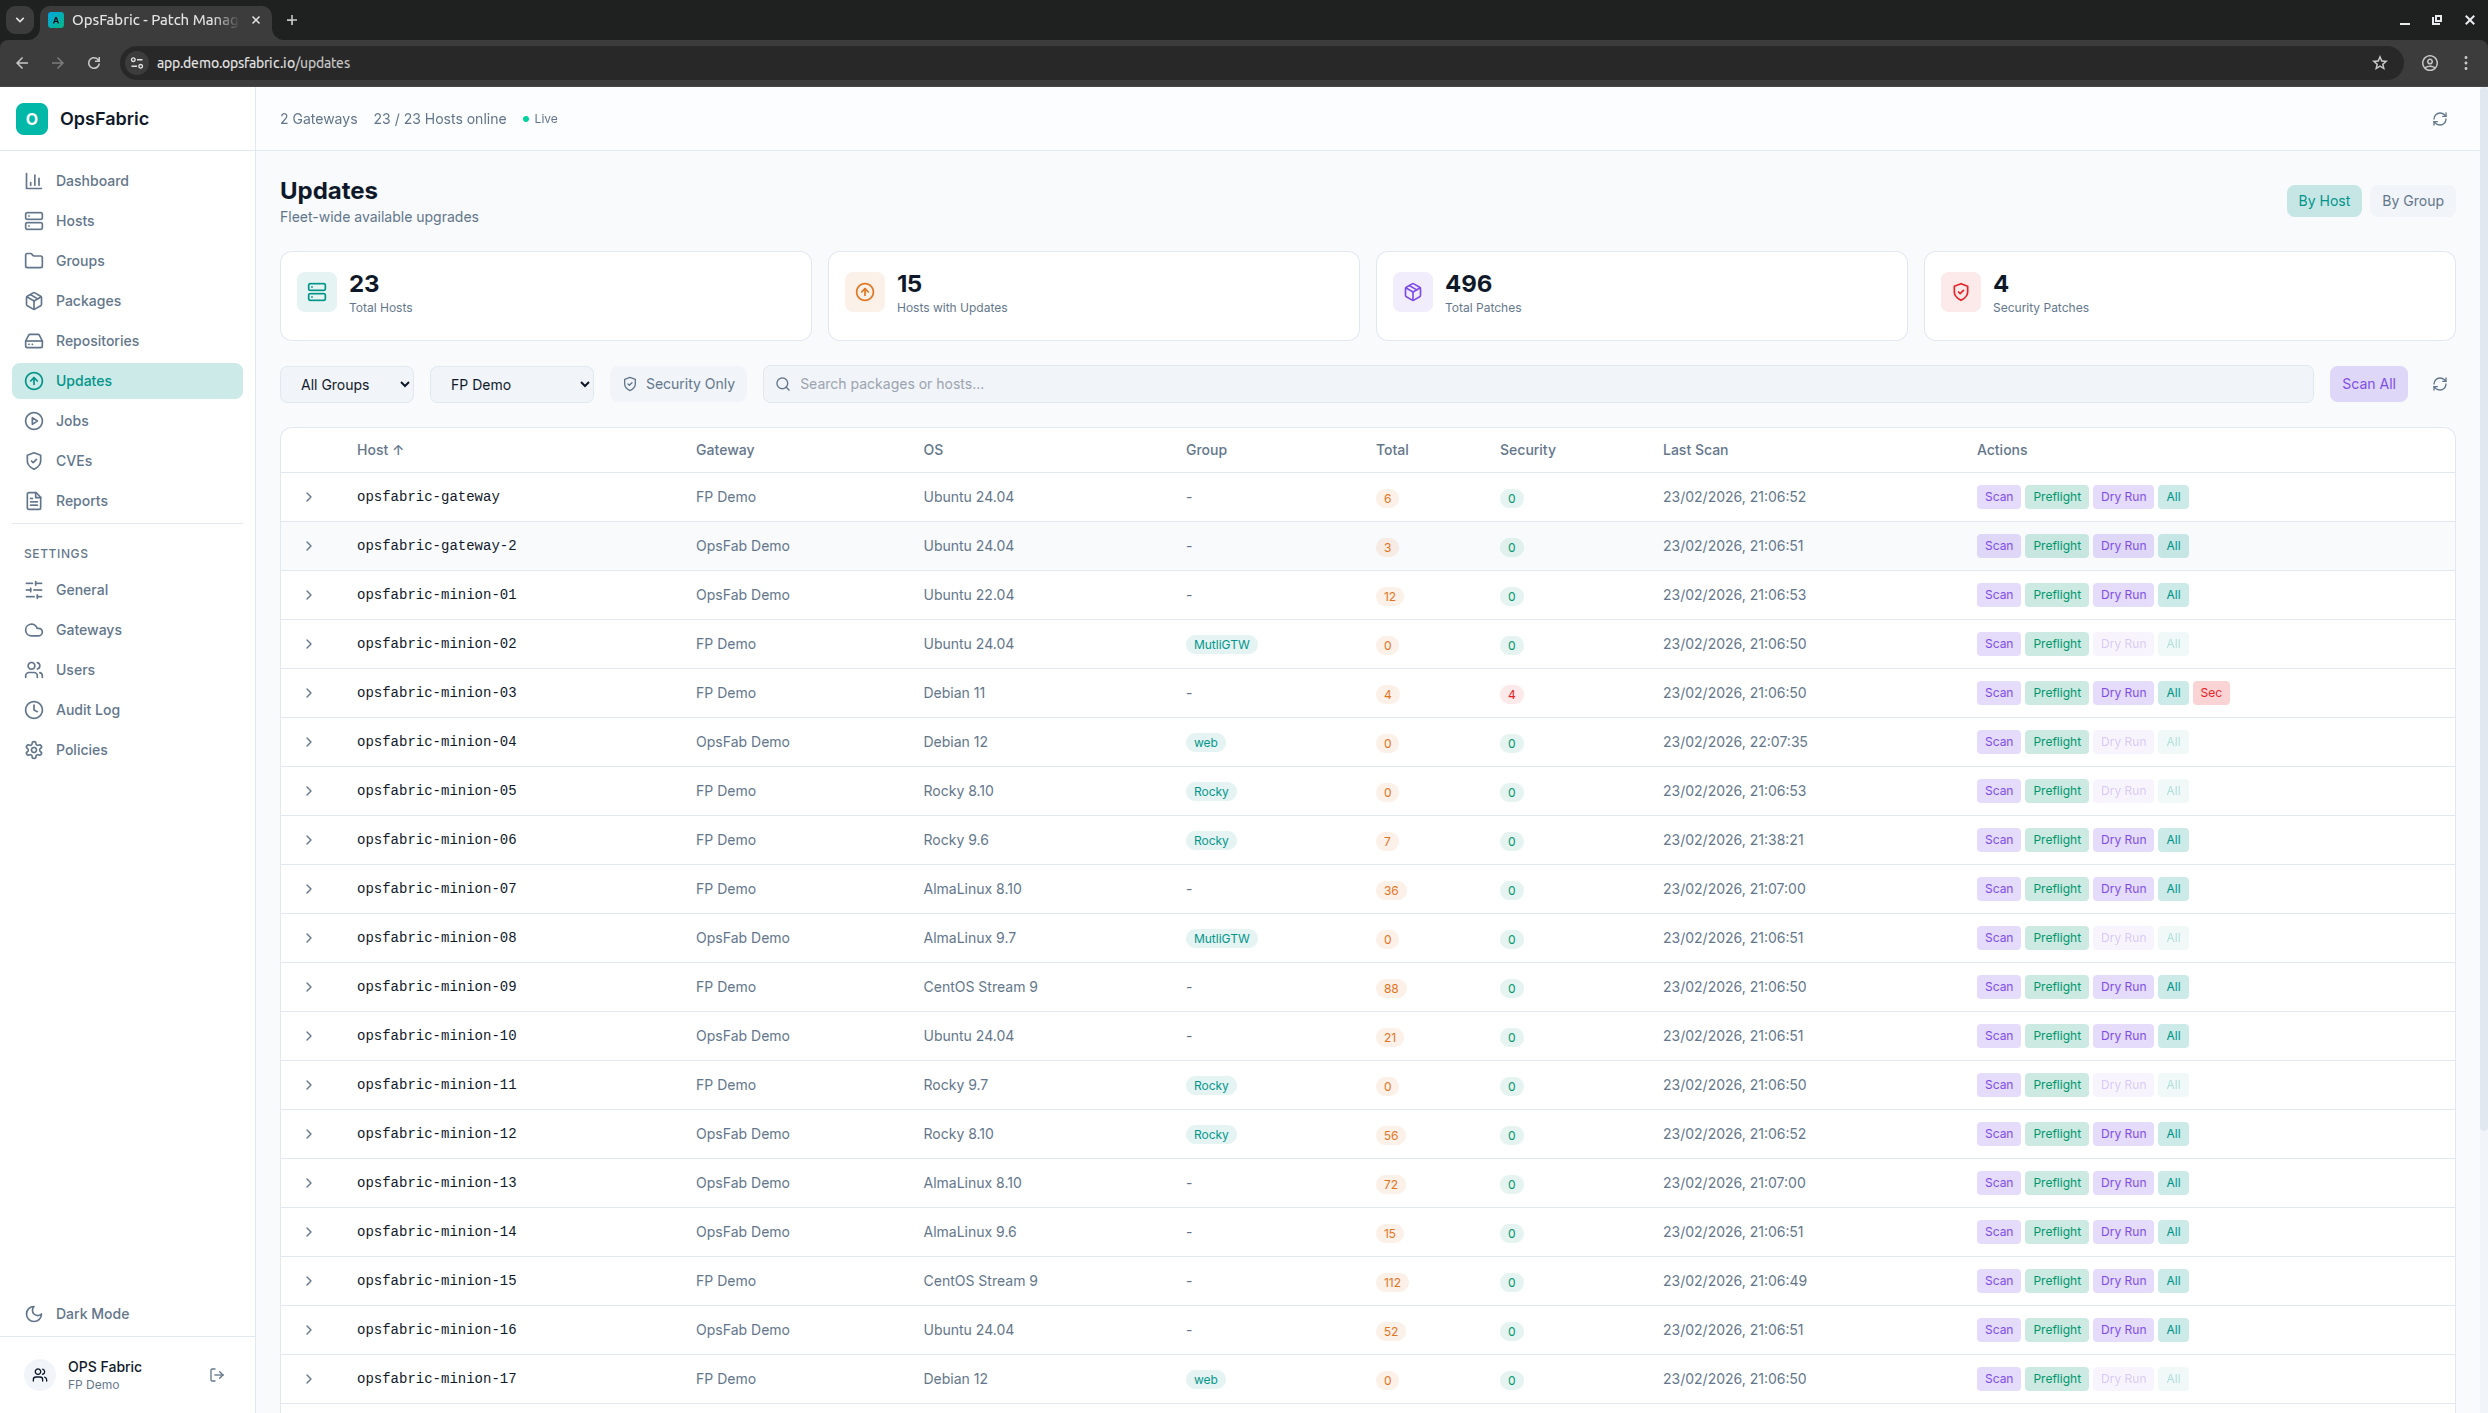The height and width of the screenshot is (1413, 2488).
Task: Switch view to By Group
Action: point(2412,201)
